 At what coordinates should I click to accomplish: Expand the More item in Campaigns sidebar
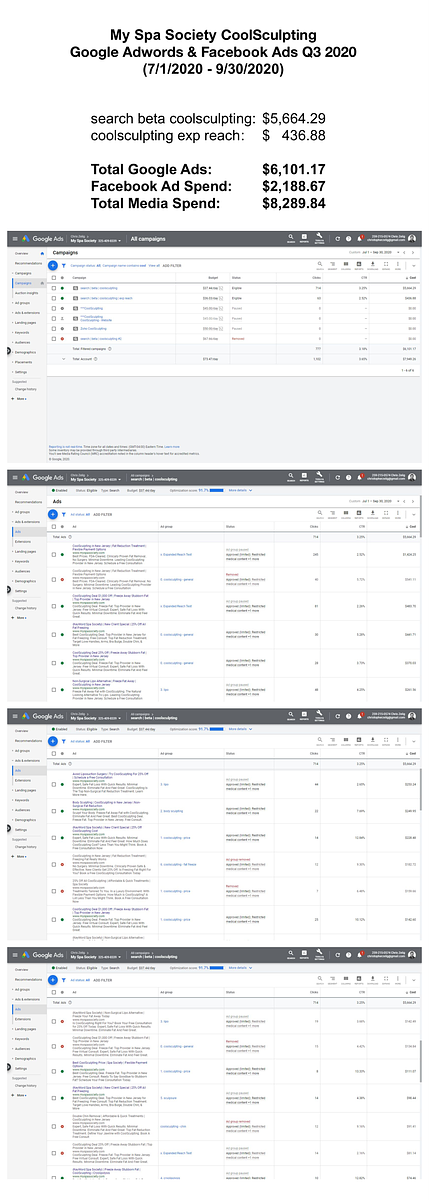coord(20,399)
